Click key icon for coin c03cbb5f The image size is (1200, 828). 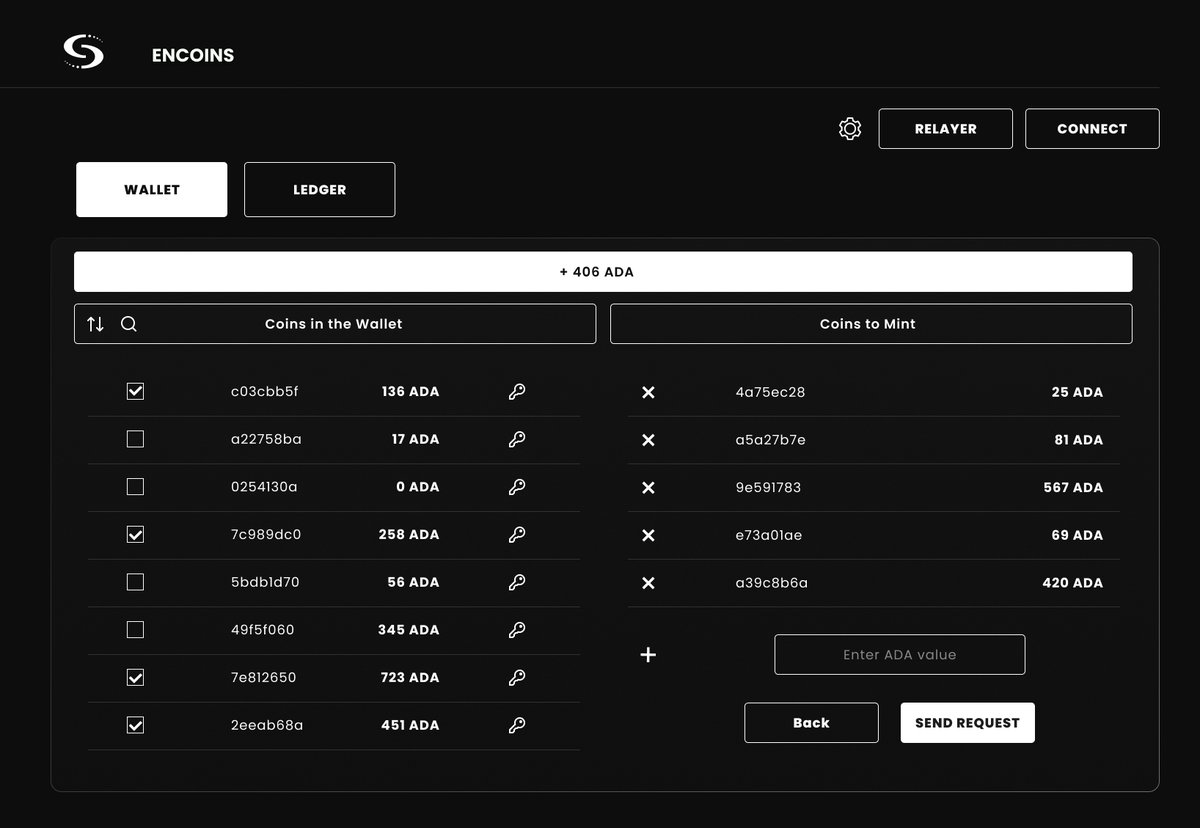click(517, 392)
